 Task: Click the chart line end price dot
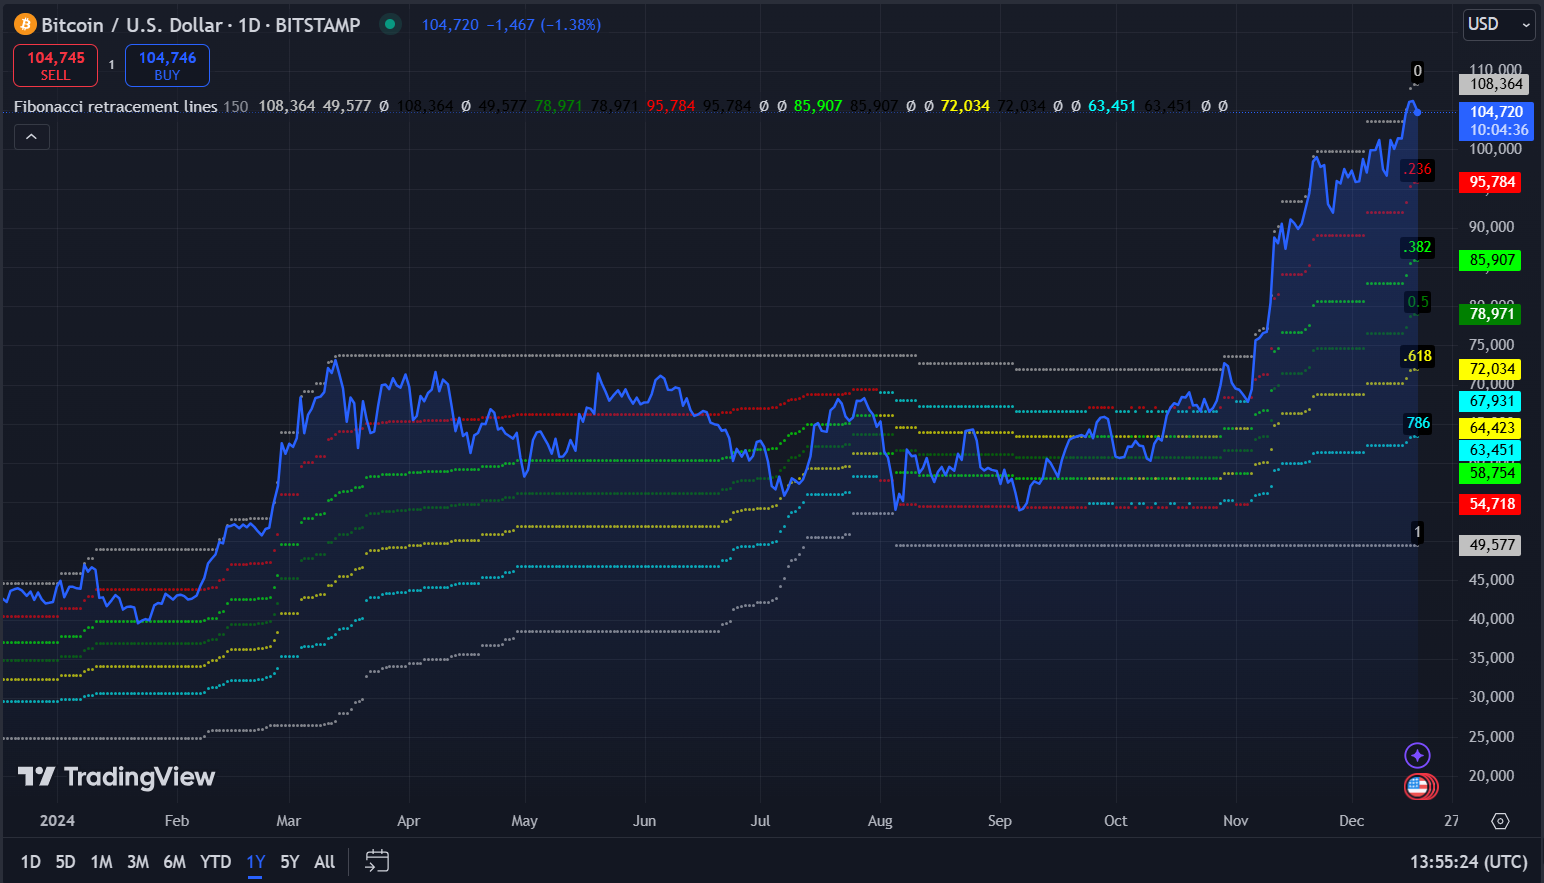1418,112
